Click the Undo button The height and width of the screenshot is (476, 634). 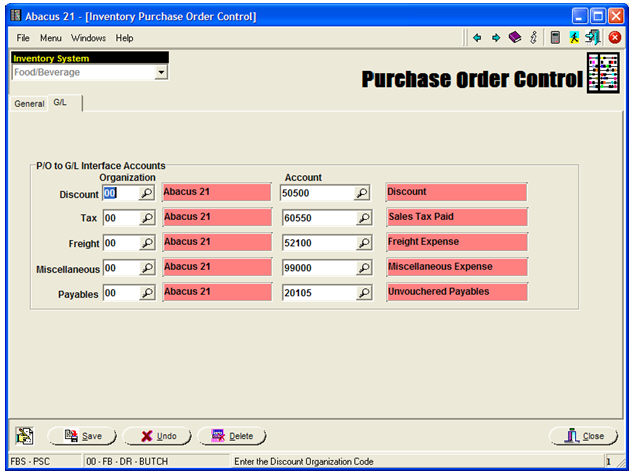(x=158, y=436)
